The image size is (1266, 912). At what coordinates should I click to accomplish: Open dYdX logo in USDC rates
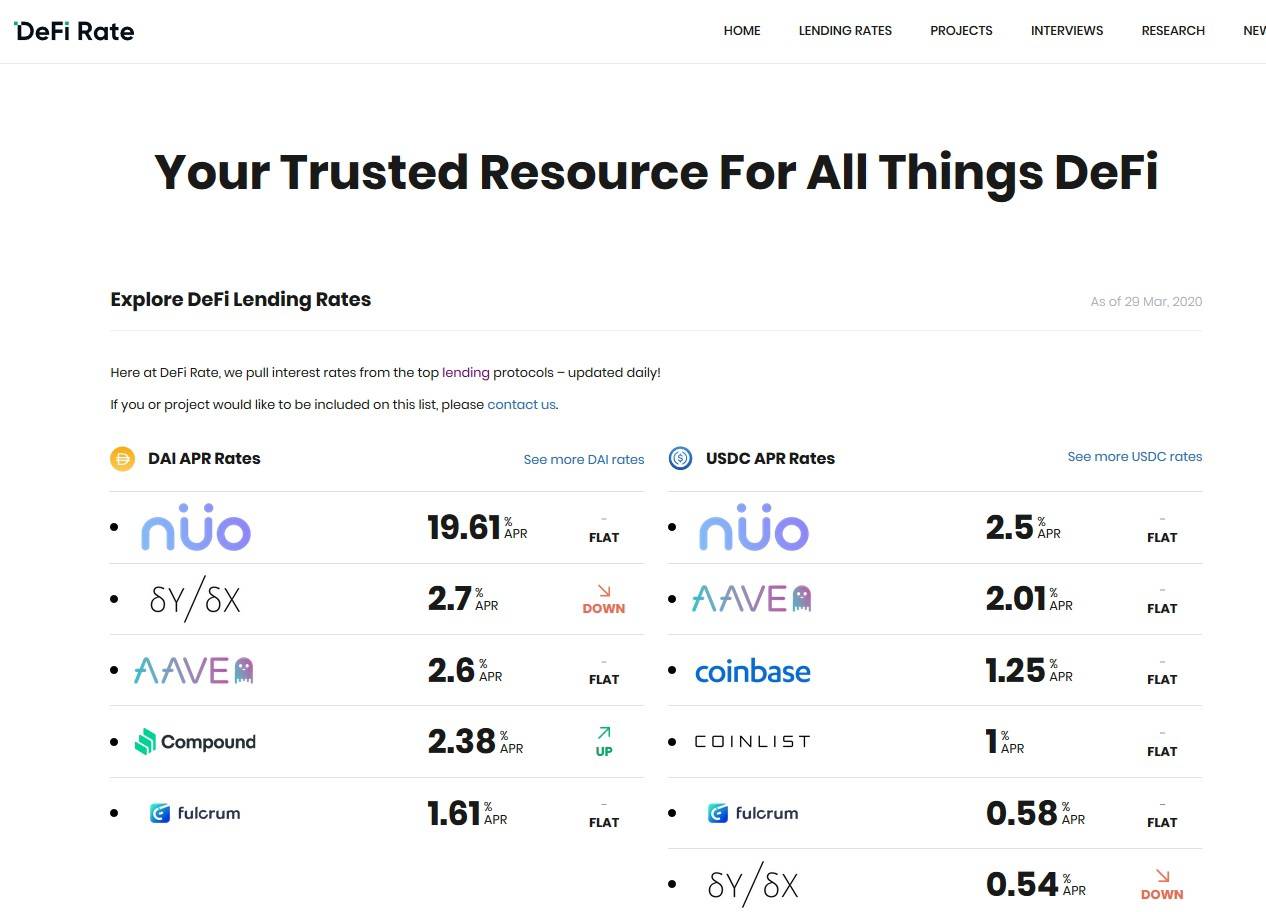(x=753, y=885)
